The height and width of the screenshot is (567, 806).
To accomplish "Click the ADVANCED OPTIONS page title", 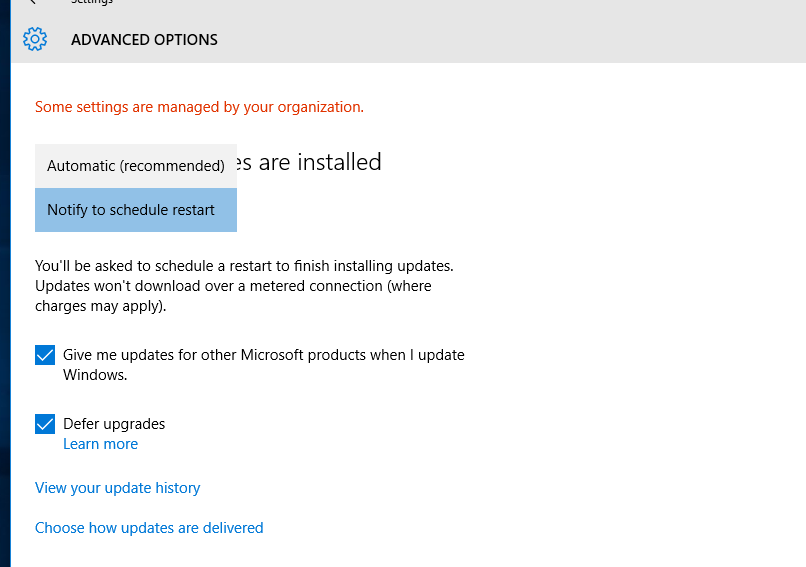I will point(144,40).
